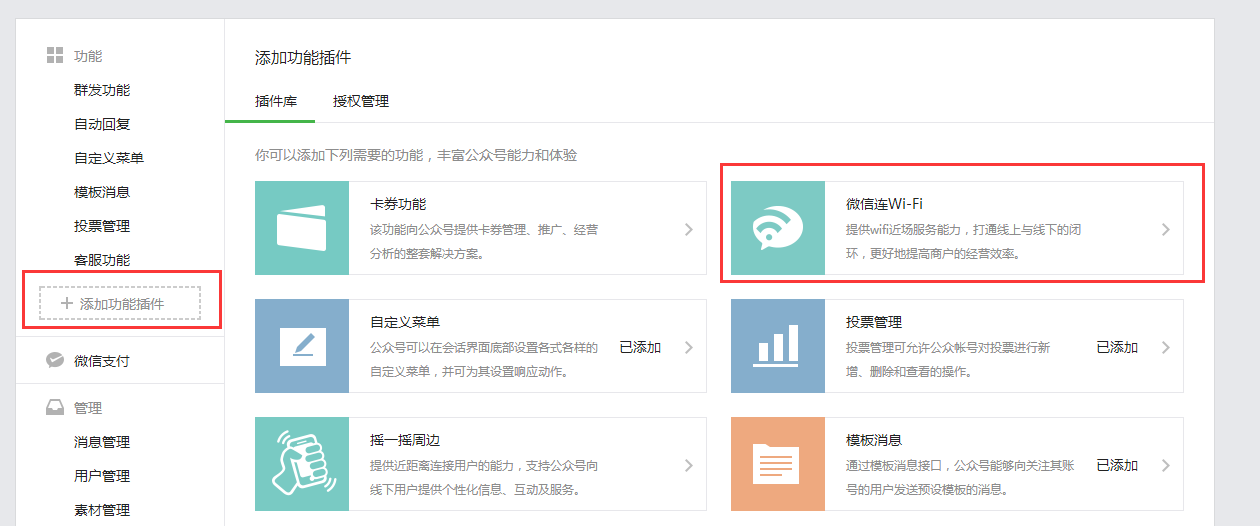Go to 自动回复 in the sidebar
This screenshot has width=1260, height=526.
tap(102, 124)
